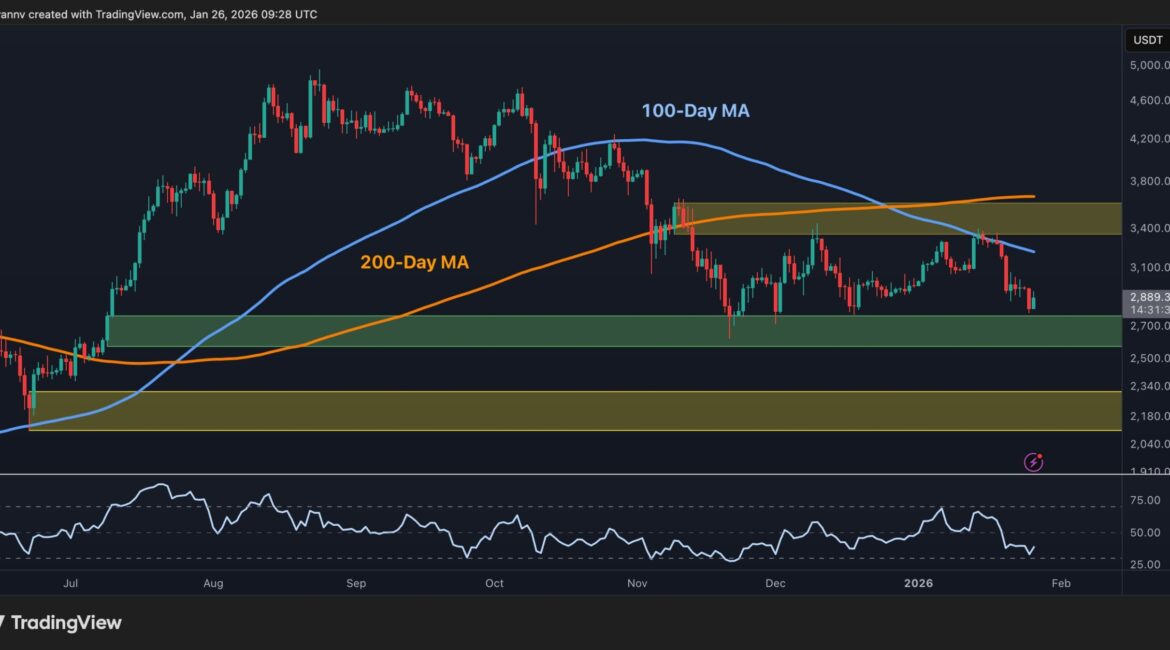Click the Oct label on time axis

495,583
